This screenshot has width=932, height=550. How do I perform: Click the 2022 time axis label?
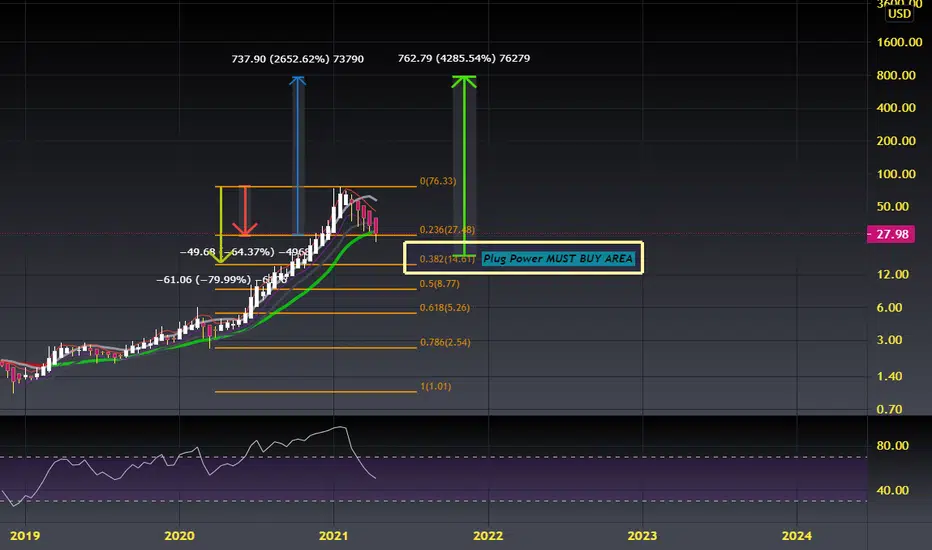click(488, 536)
